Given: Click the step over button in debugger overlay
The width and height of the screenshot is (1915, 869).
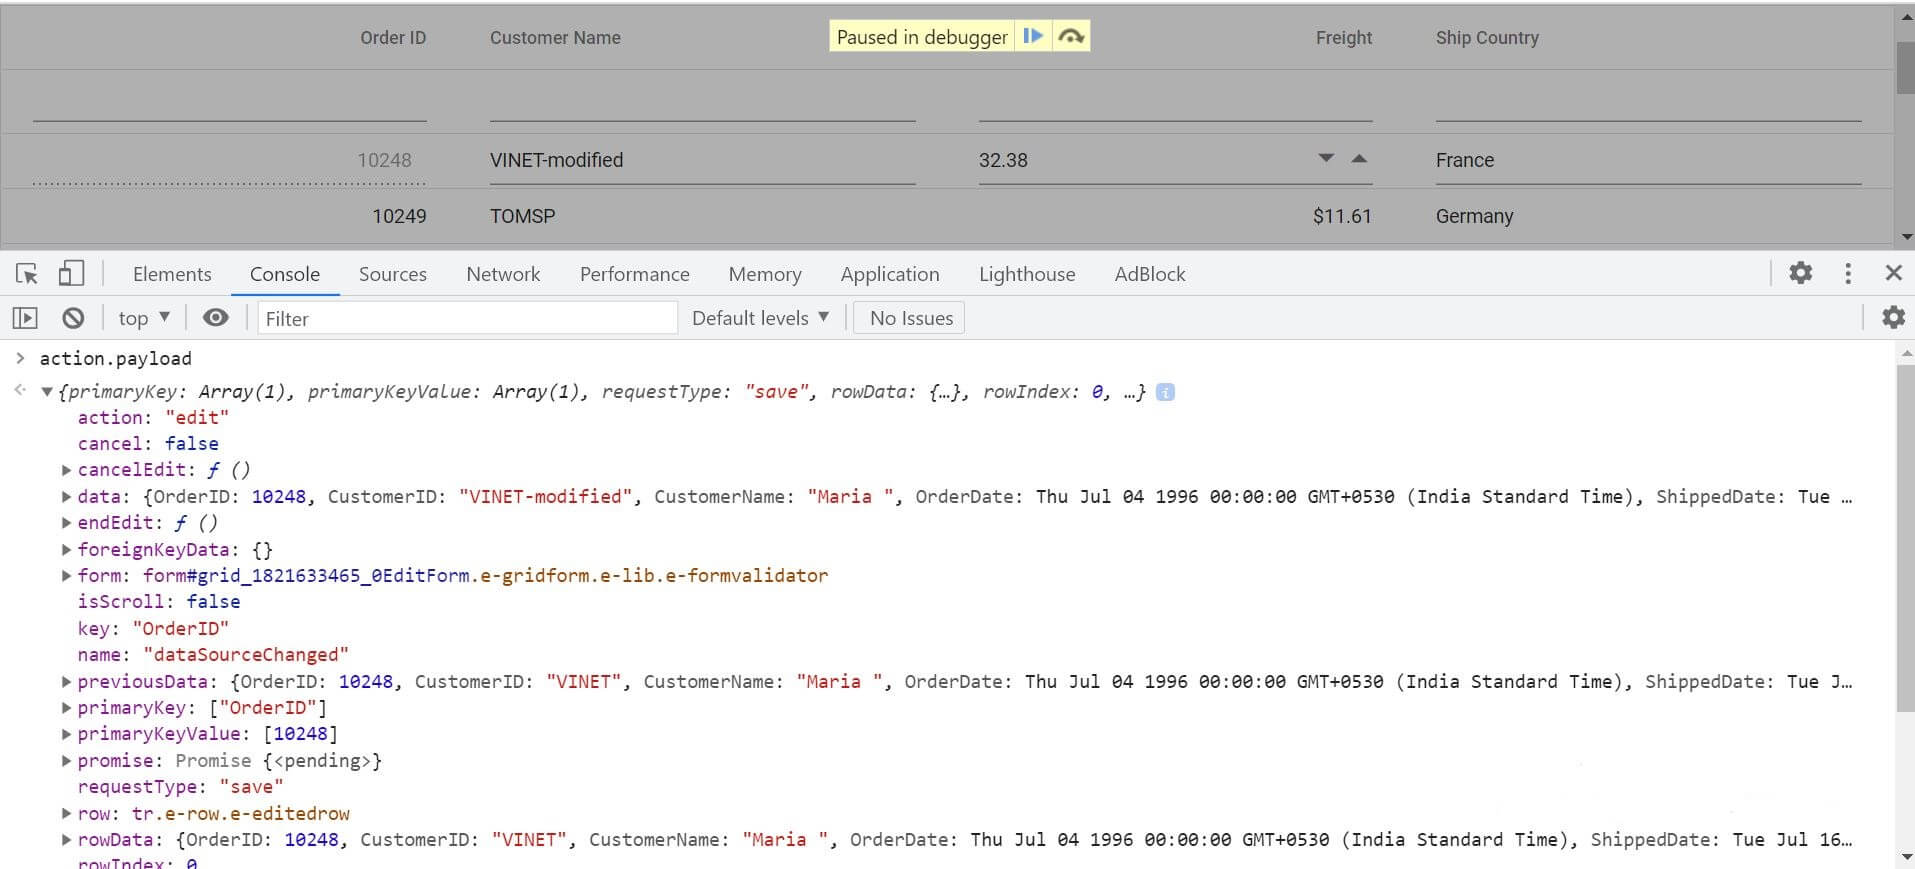Looking at the screenshot, I should tap(1071, 37).
